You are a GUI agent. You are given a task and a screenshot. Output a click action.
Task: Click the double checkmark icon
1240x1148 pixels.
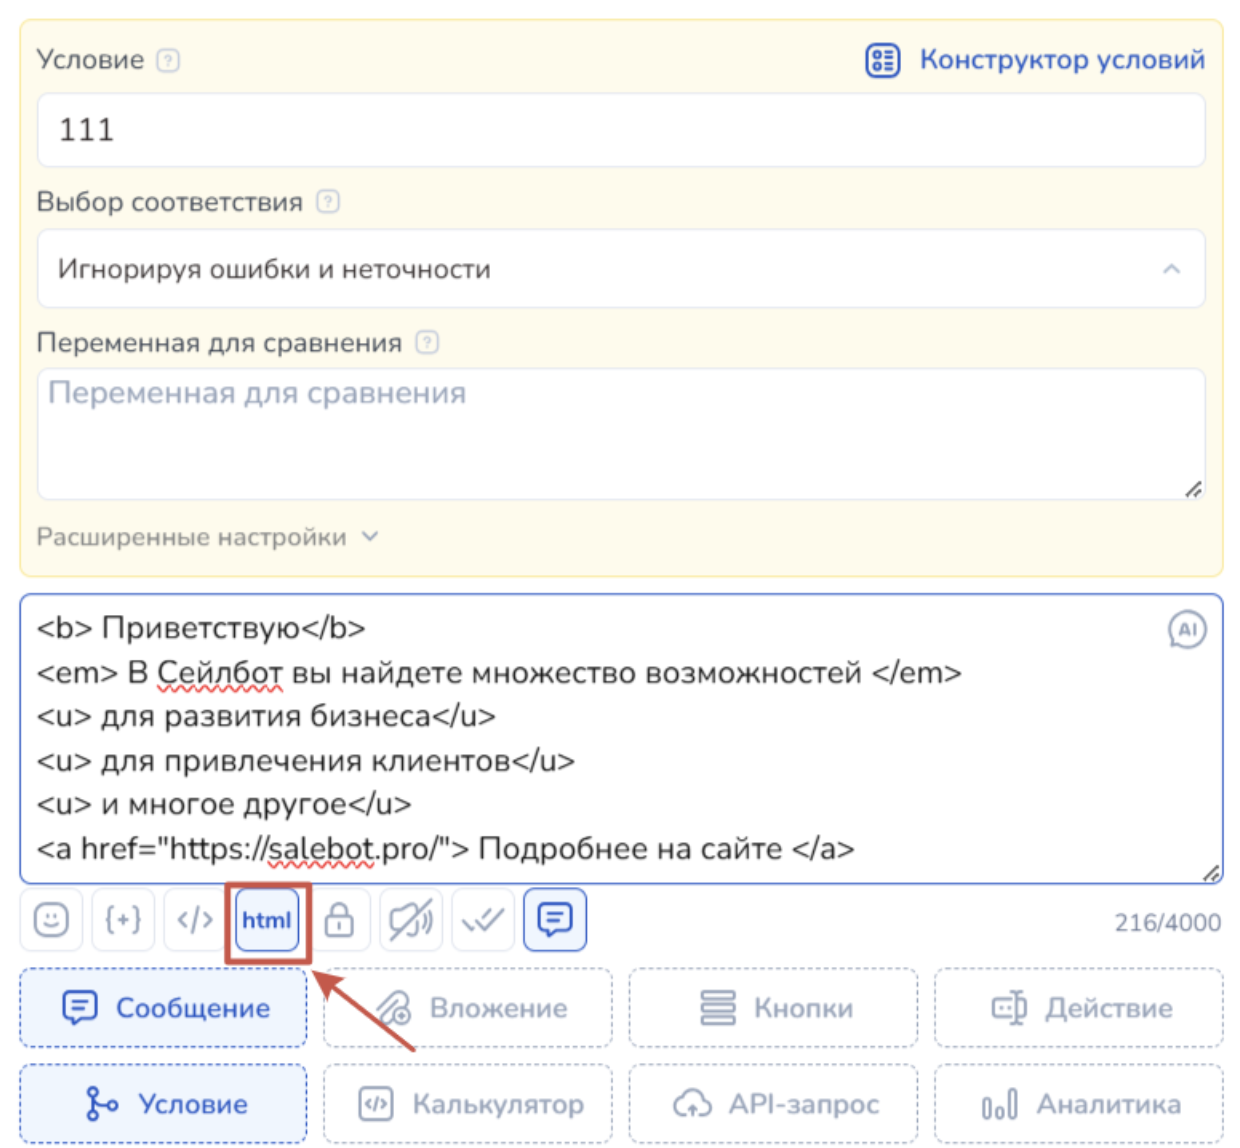pyautogui.click(x=483, y=919)
